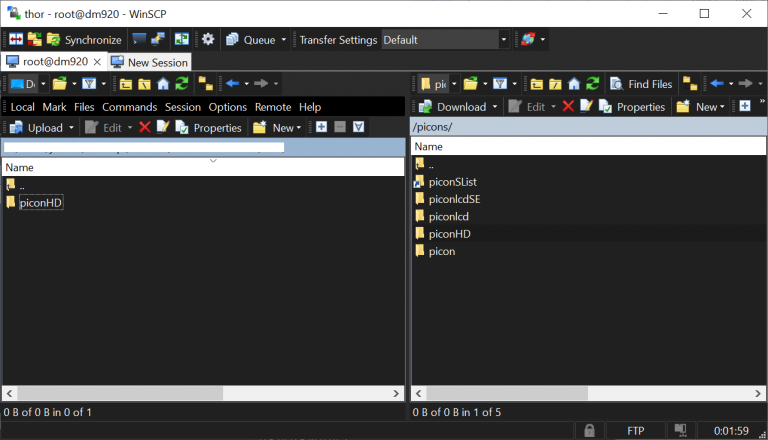The image size is (768, 440).
Task: Open the Mark menu
Action: [54, 107]
